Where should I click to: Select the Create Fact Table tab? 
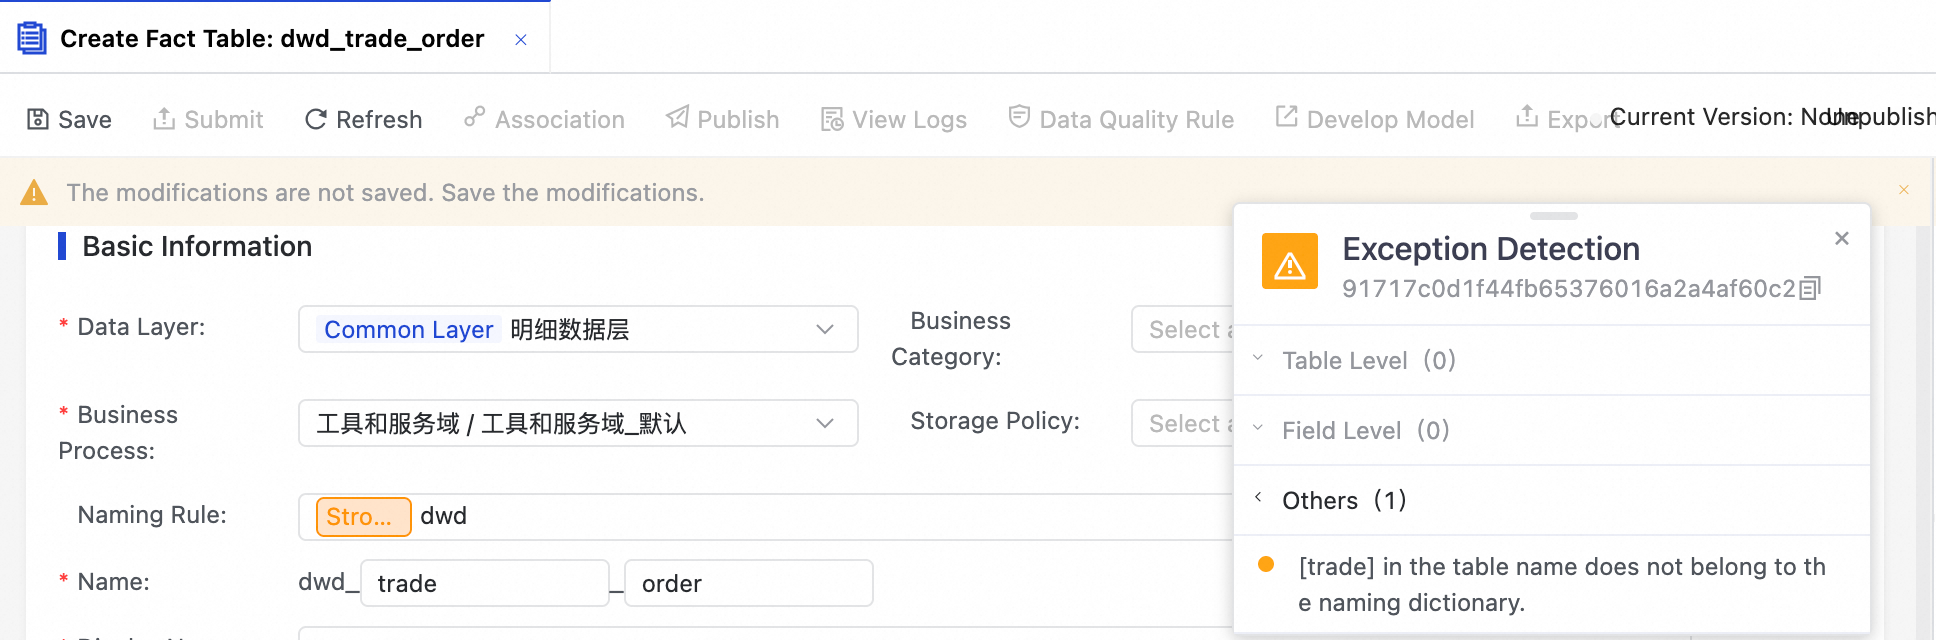click(272, 39)
